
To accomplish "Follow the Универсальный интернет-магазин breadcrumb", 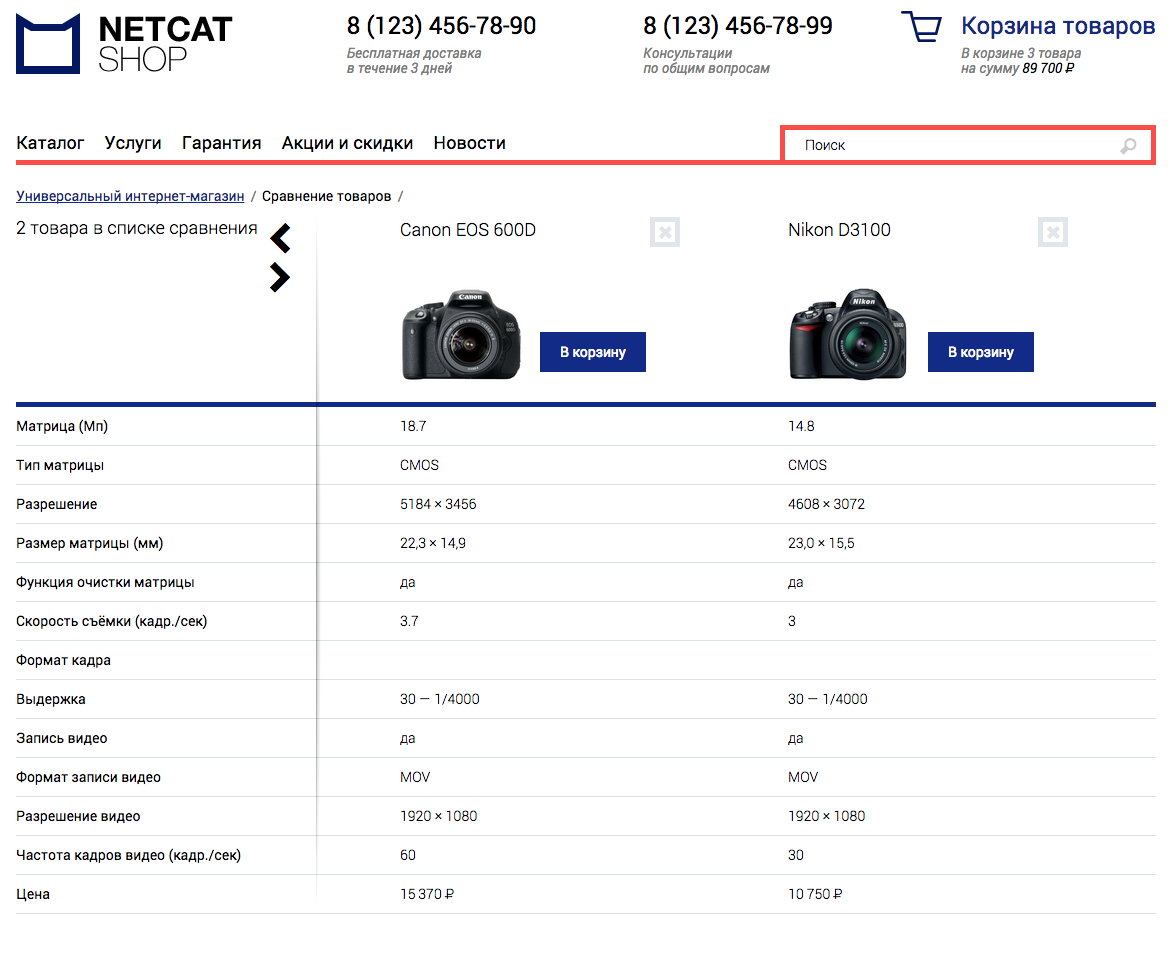I will (130, 196).
